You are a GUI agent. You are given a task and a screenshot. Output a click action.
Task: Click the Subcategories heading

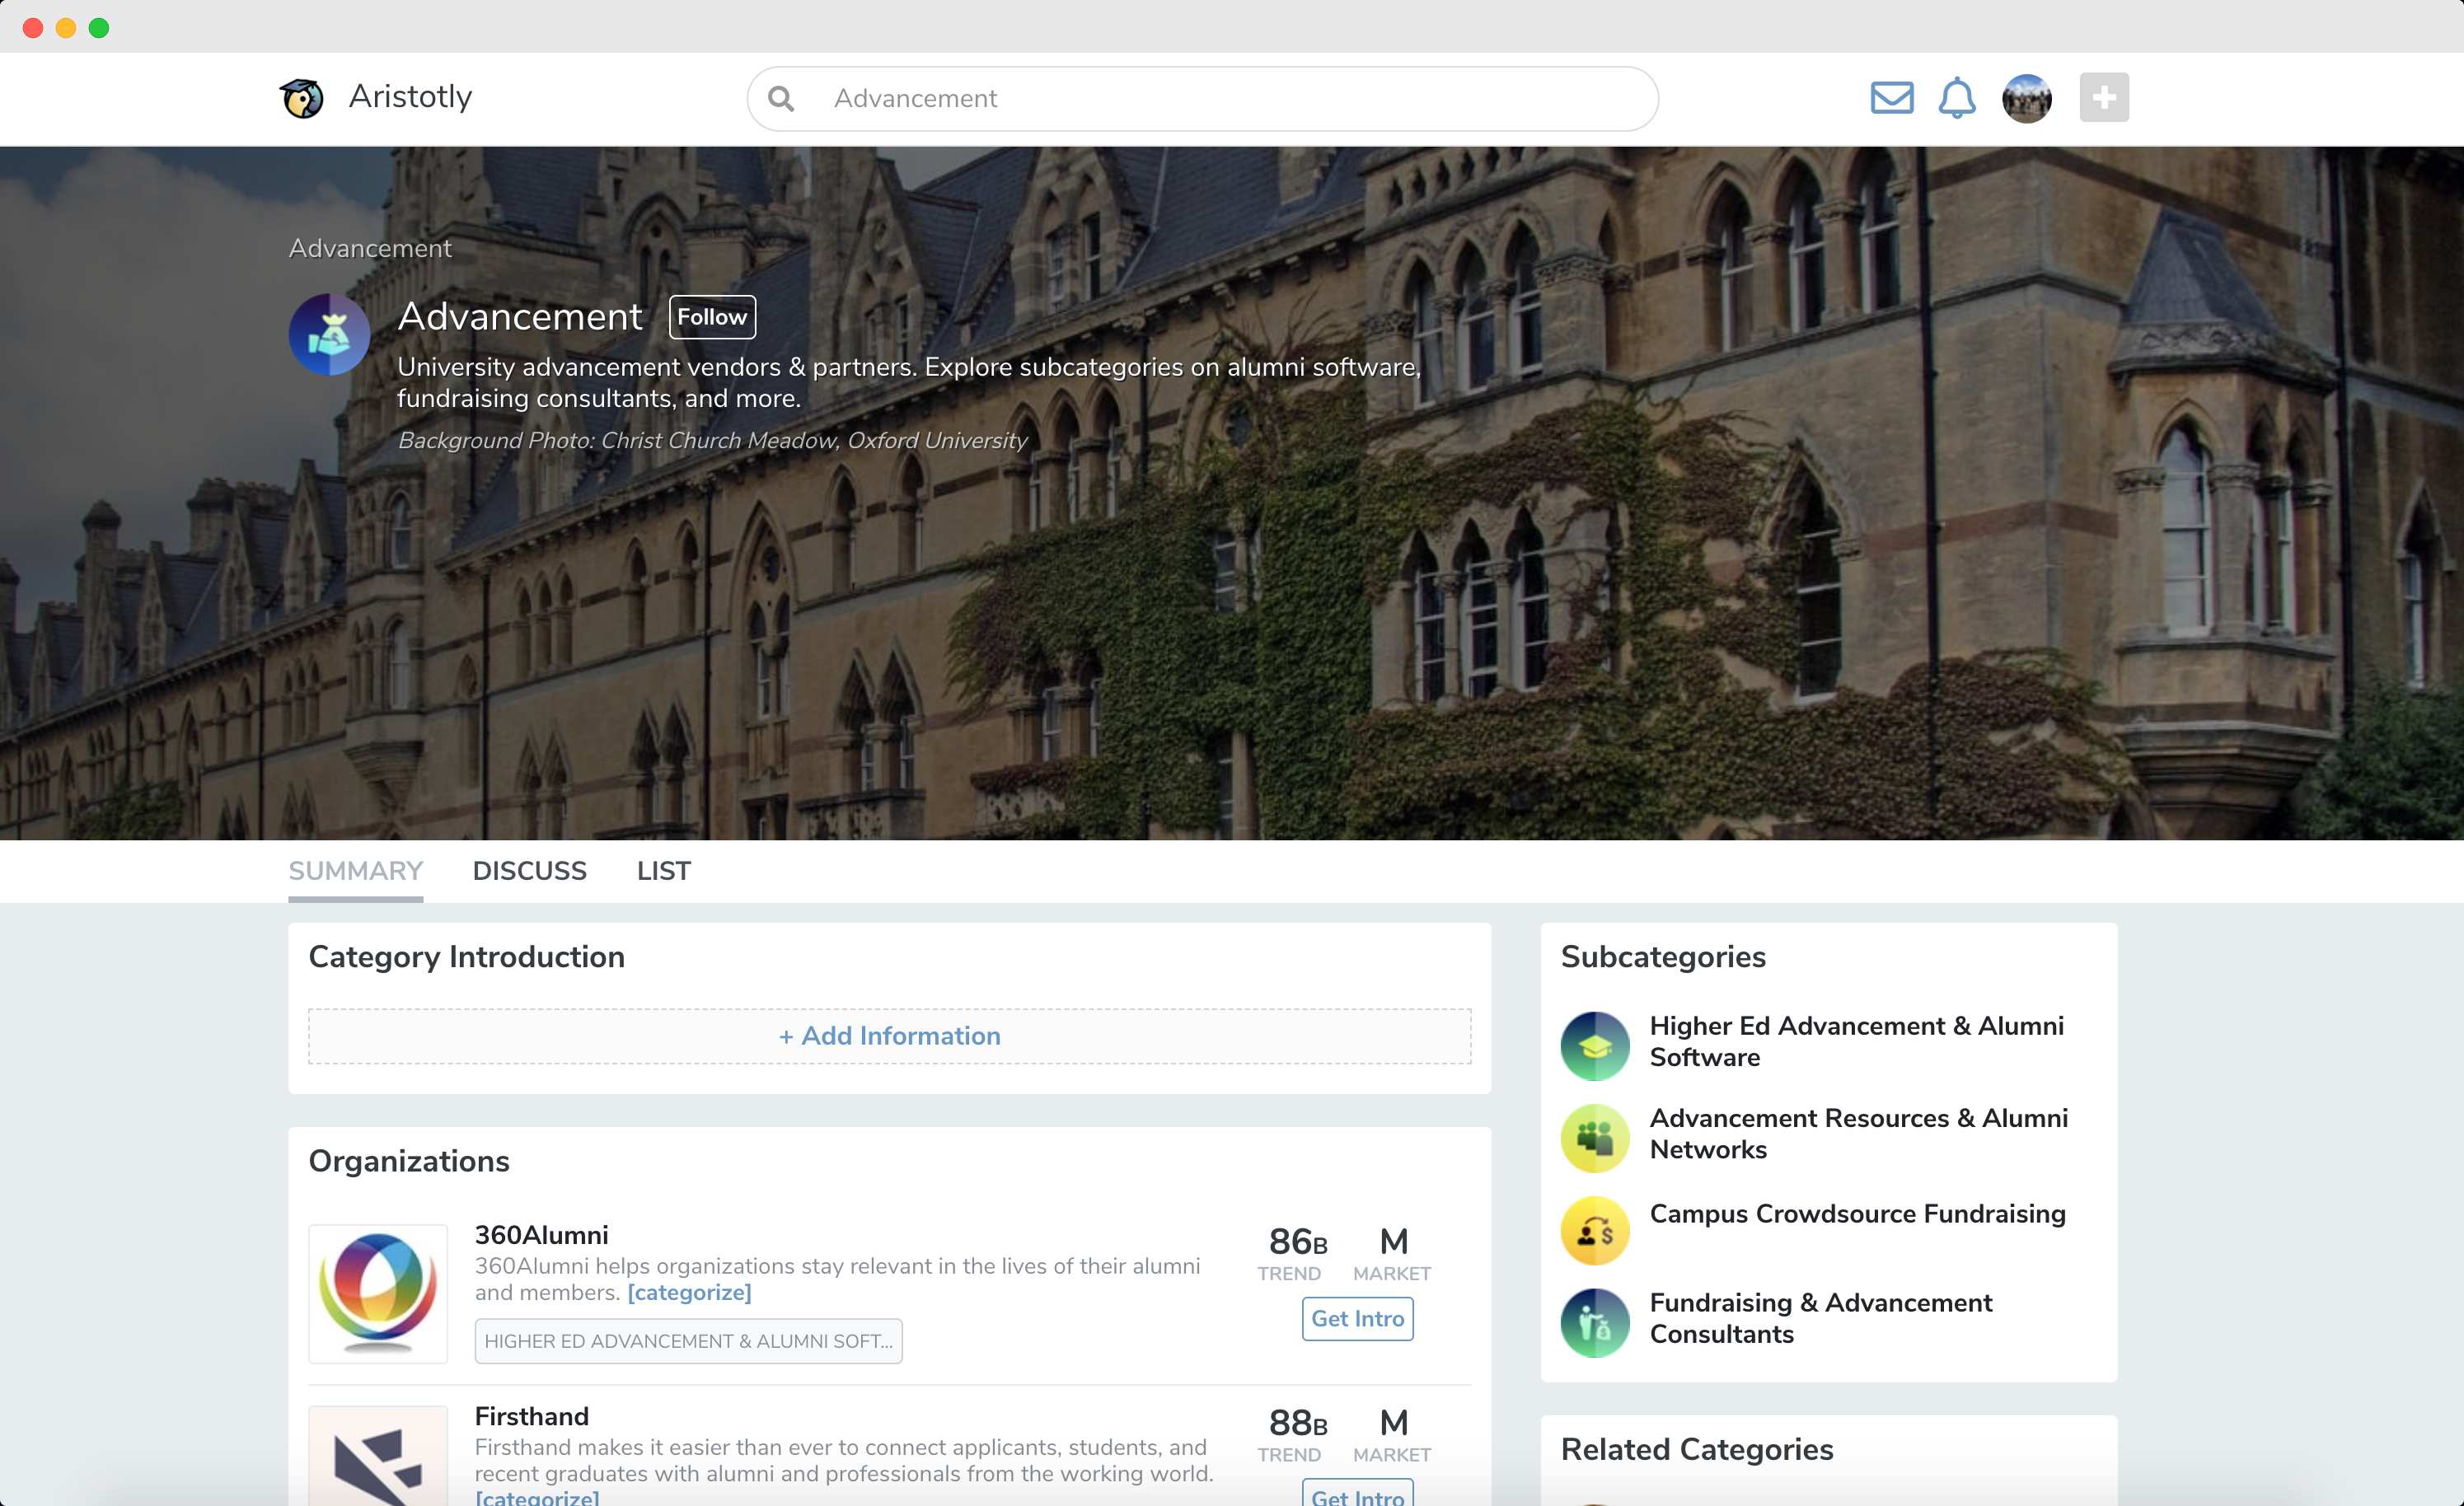coord(1663,957)
